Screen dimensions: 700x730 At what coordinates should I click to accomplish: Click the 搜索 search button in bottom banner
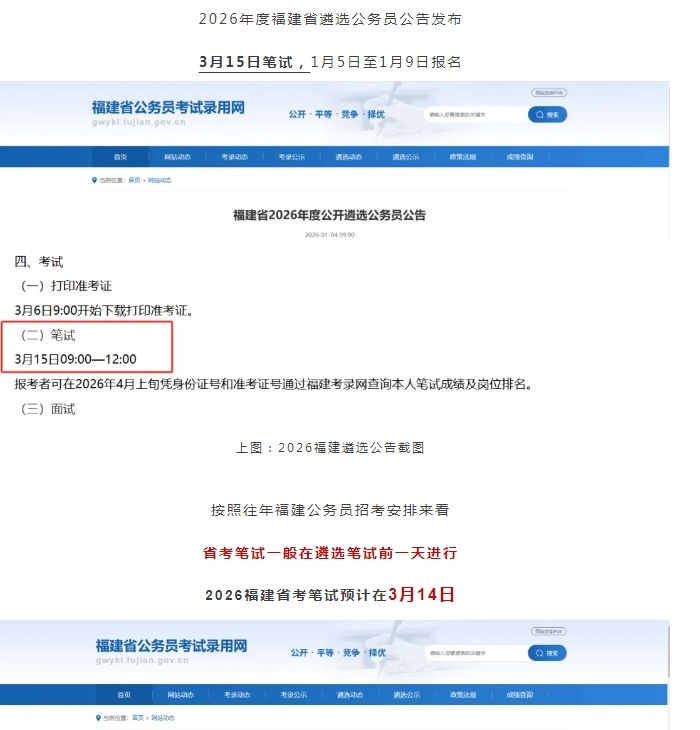coord(547,653)
